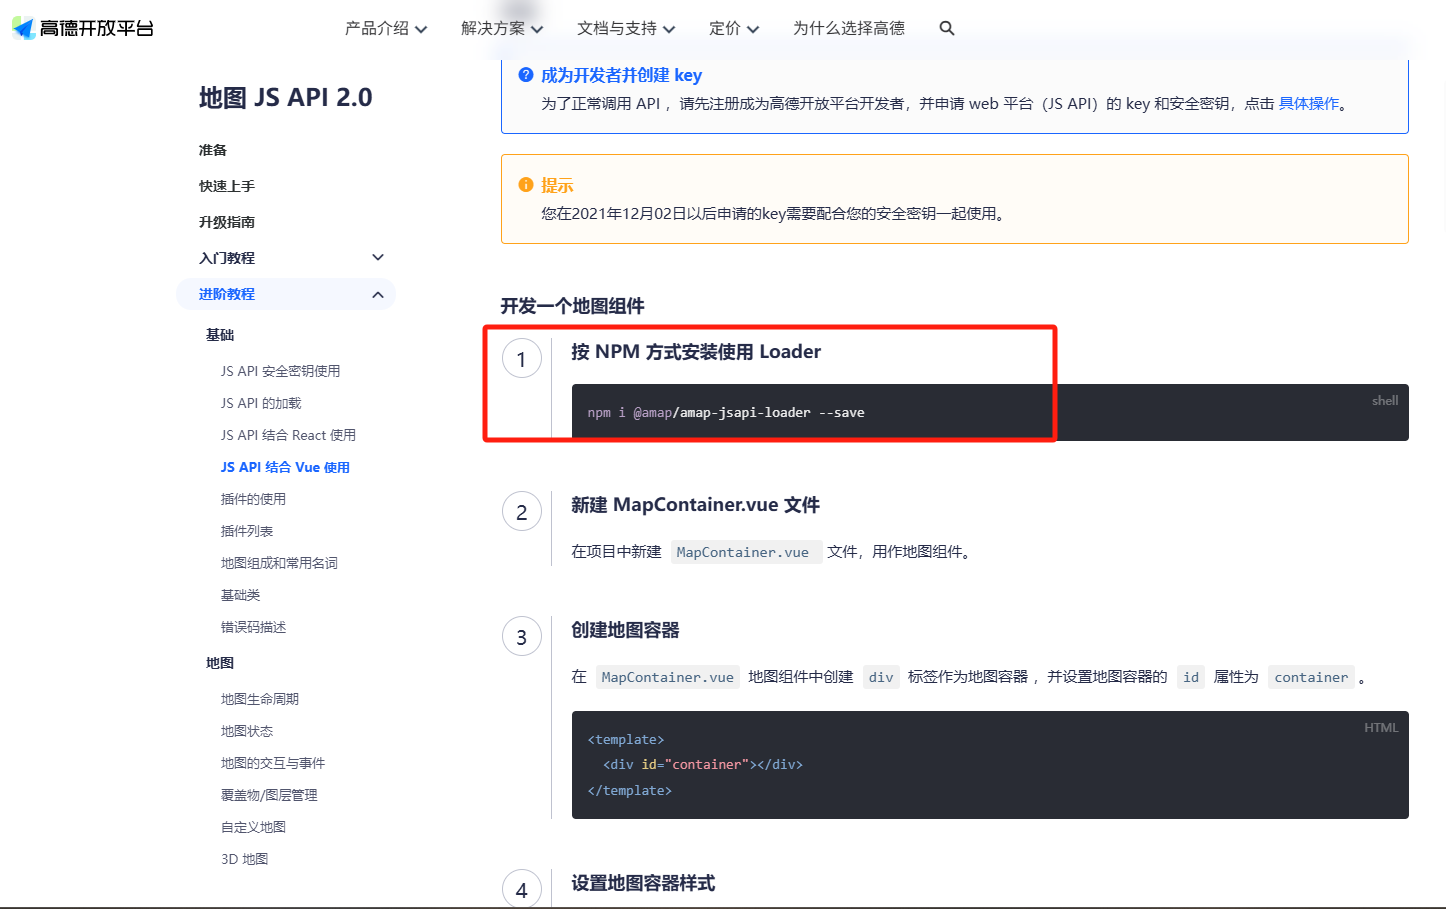Open 插件的使用 page

coord(253,499)
